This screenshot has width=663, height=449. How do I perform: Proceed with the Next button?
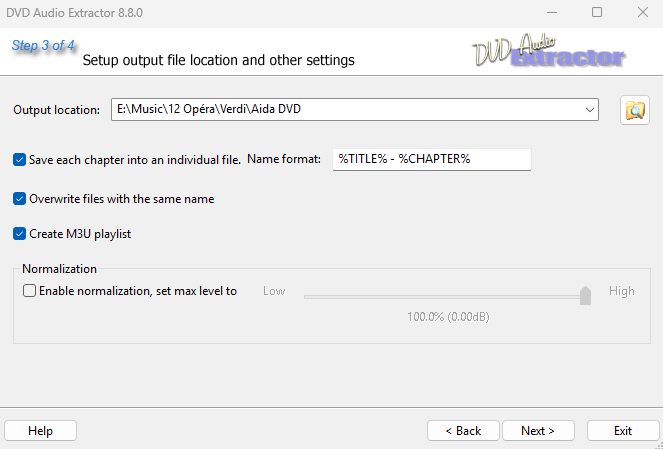(538, 431)
